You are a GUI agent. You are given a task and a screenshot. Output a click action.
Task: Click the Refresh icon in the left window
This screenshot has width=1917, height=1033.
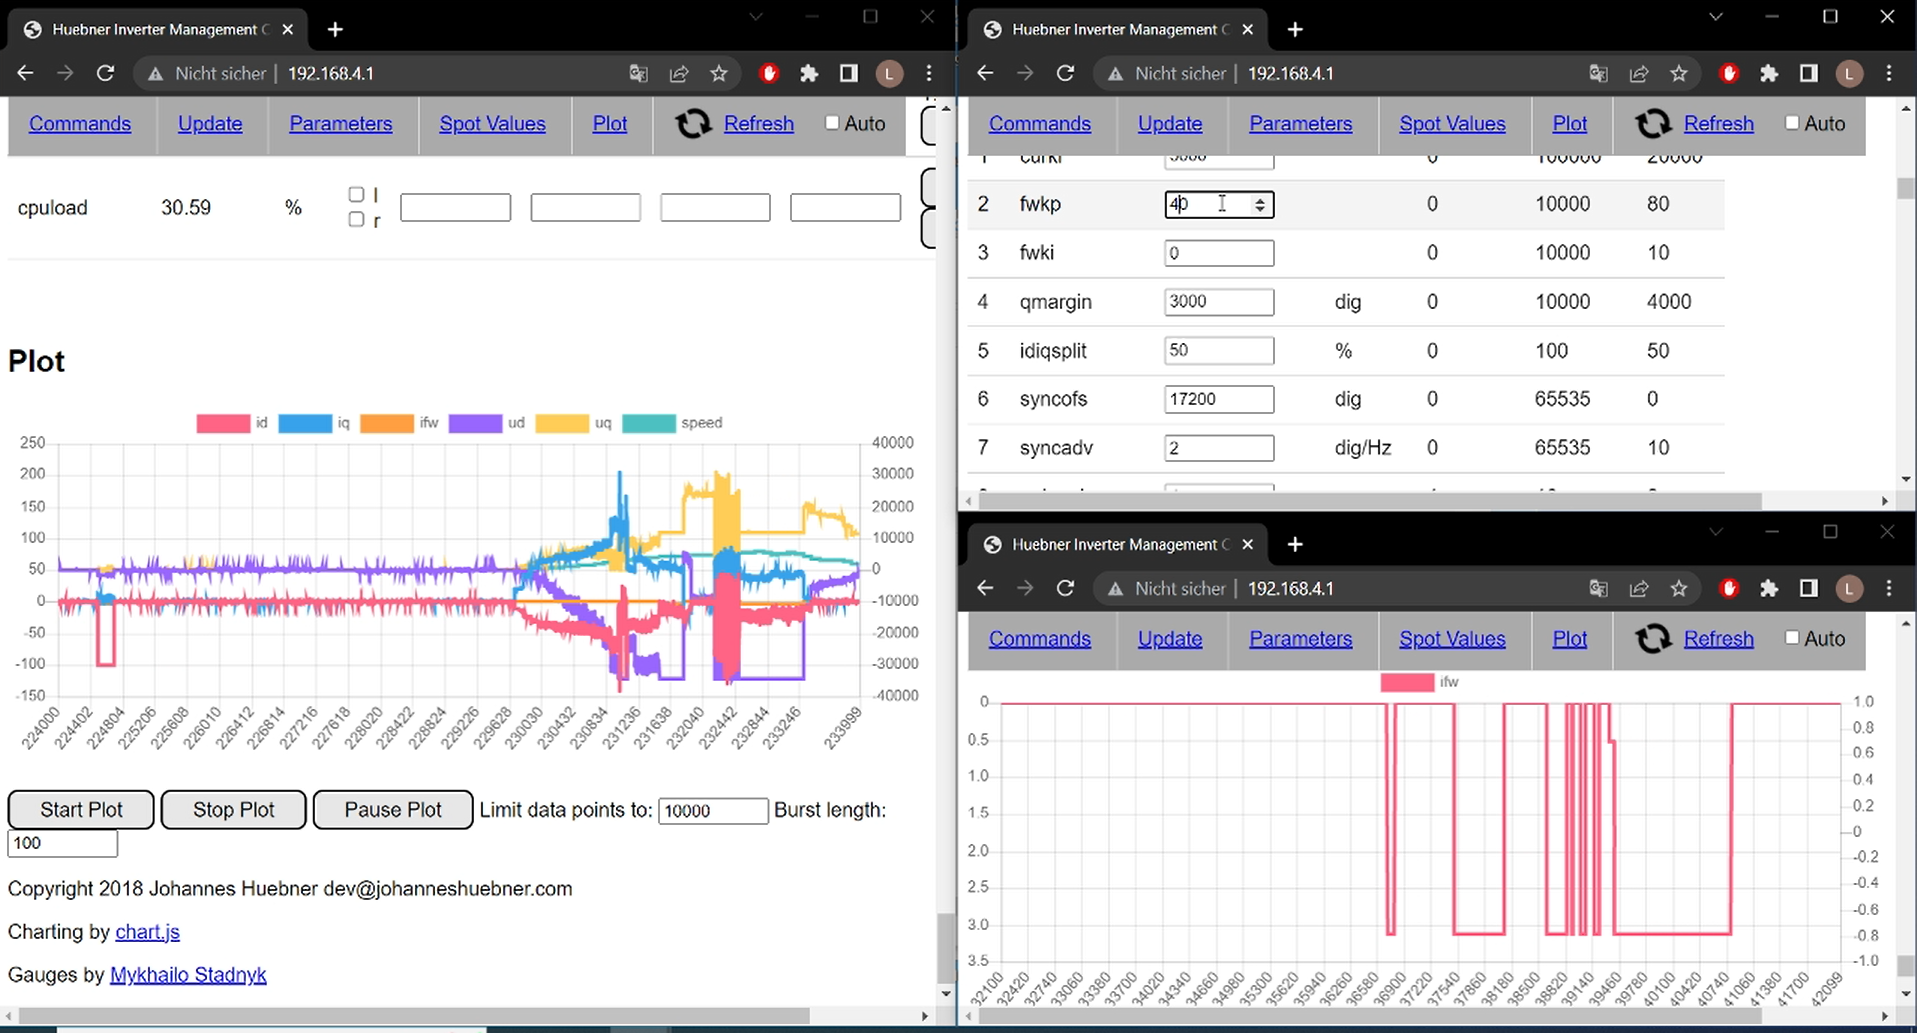[x=693, y=124]
